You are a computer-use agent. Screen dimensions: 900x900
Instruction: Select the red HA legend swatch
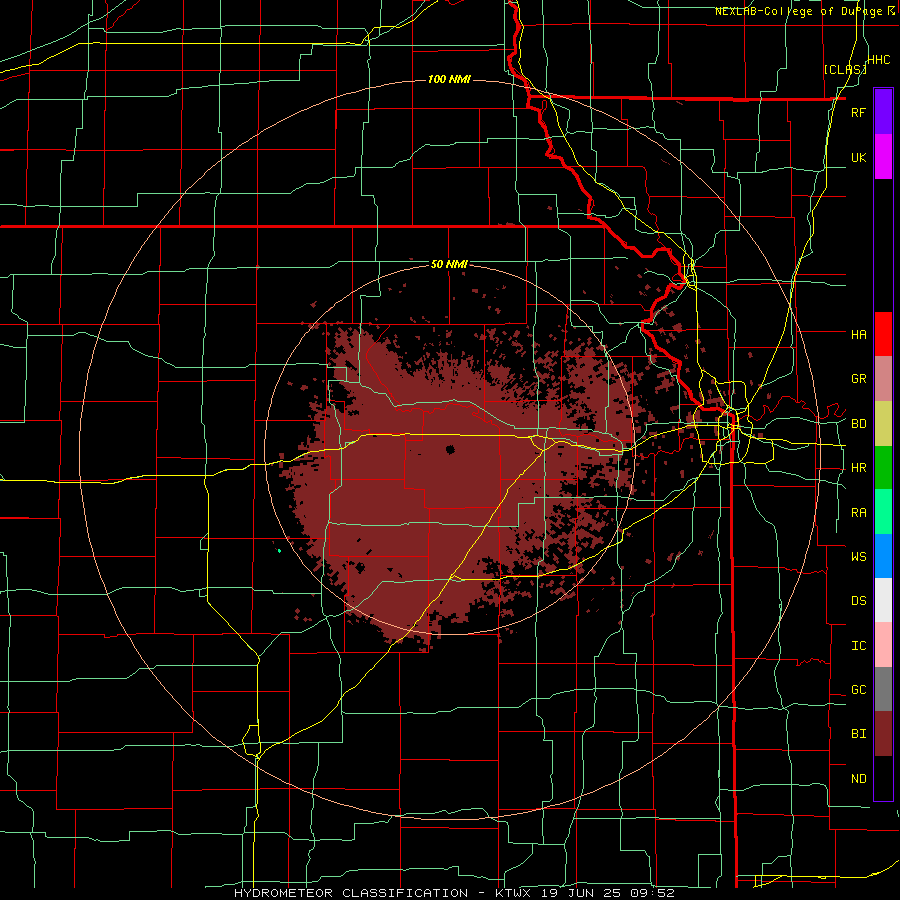883,334
